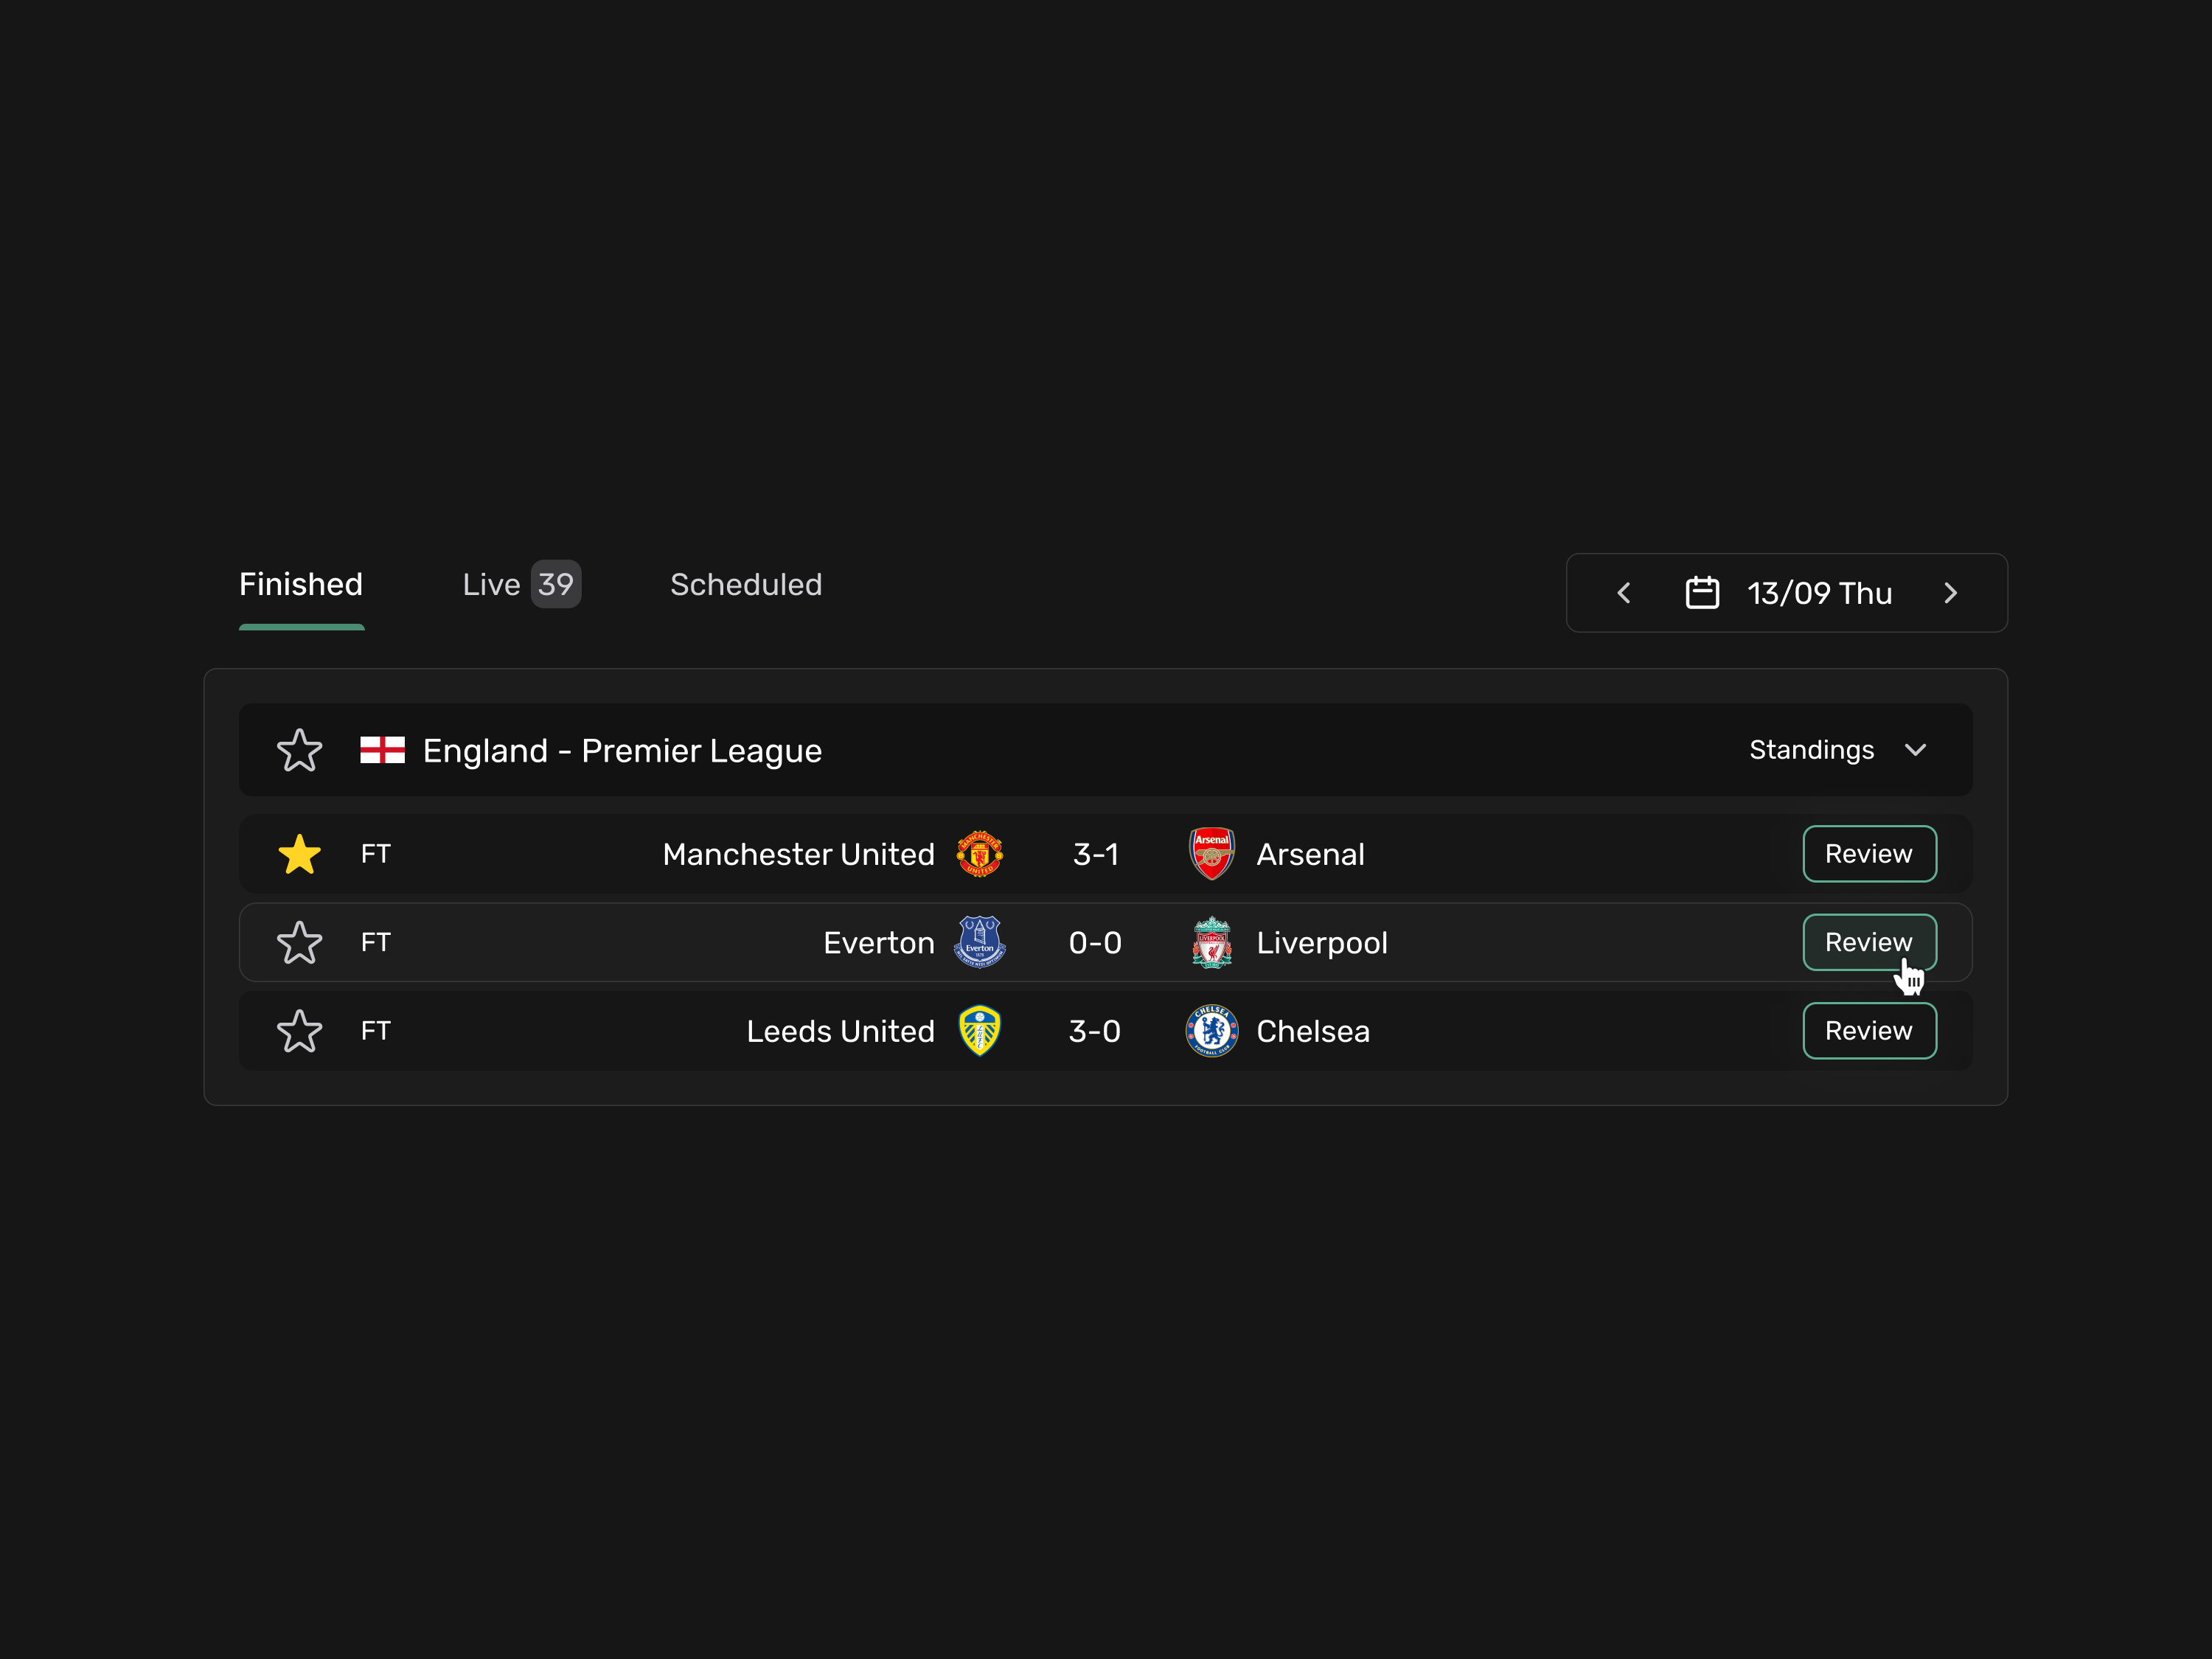Open Review for Manchester United vs Arsenal
Viewport: 2212px width, 1659px height.
point(1869,854)
